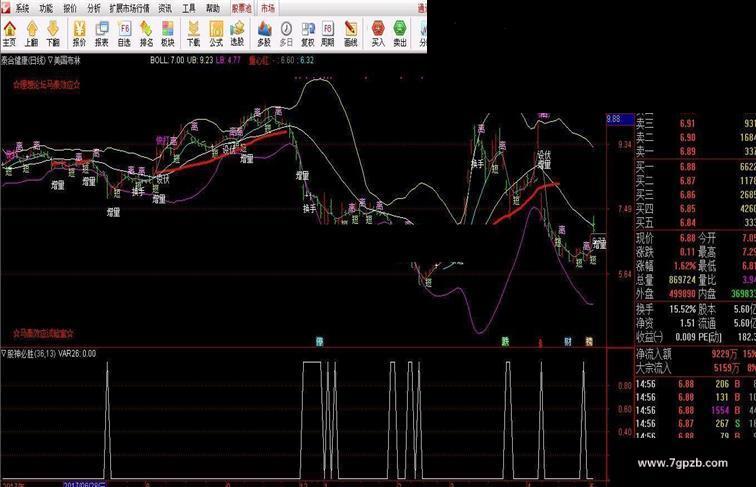Select the 买四 6.85 bid price row
This screenshot has width=756, height=487.
tap(695, 209)
